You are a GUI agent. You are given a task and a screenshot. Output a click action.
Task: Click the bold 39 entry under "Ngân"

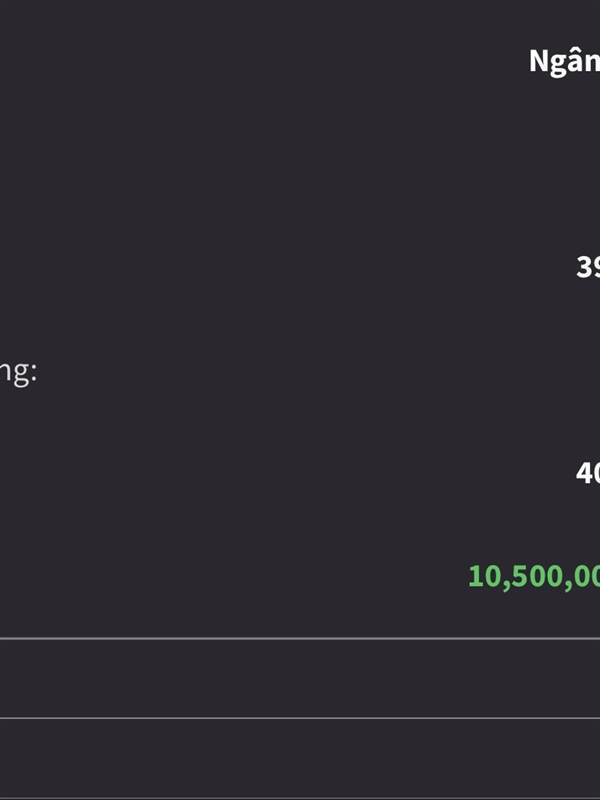click(588, 267)
